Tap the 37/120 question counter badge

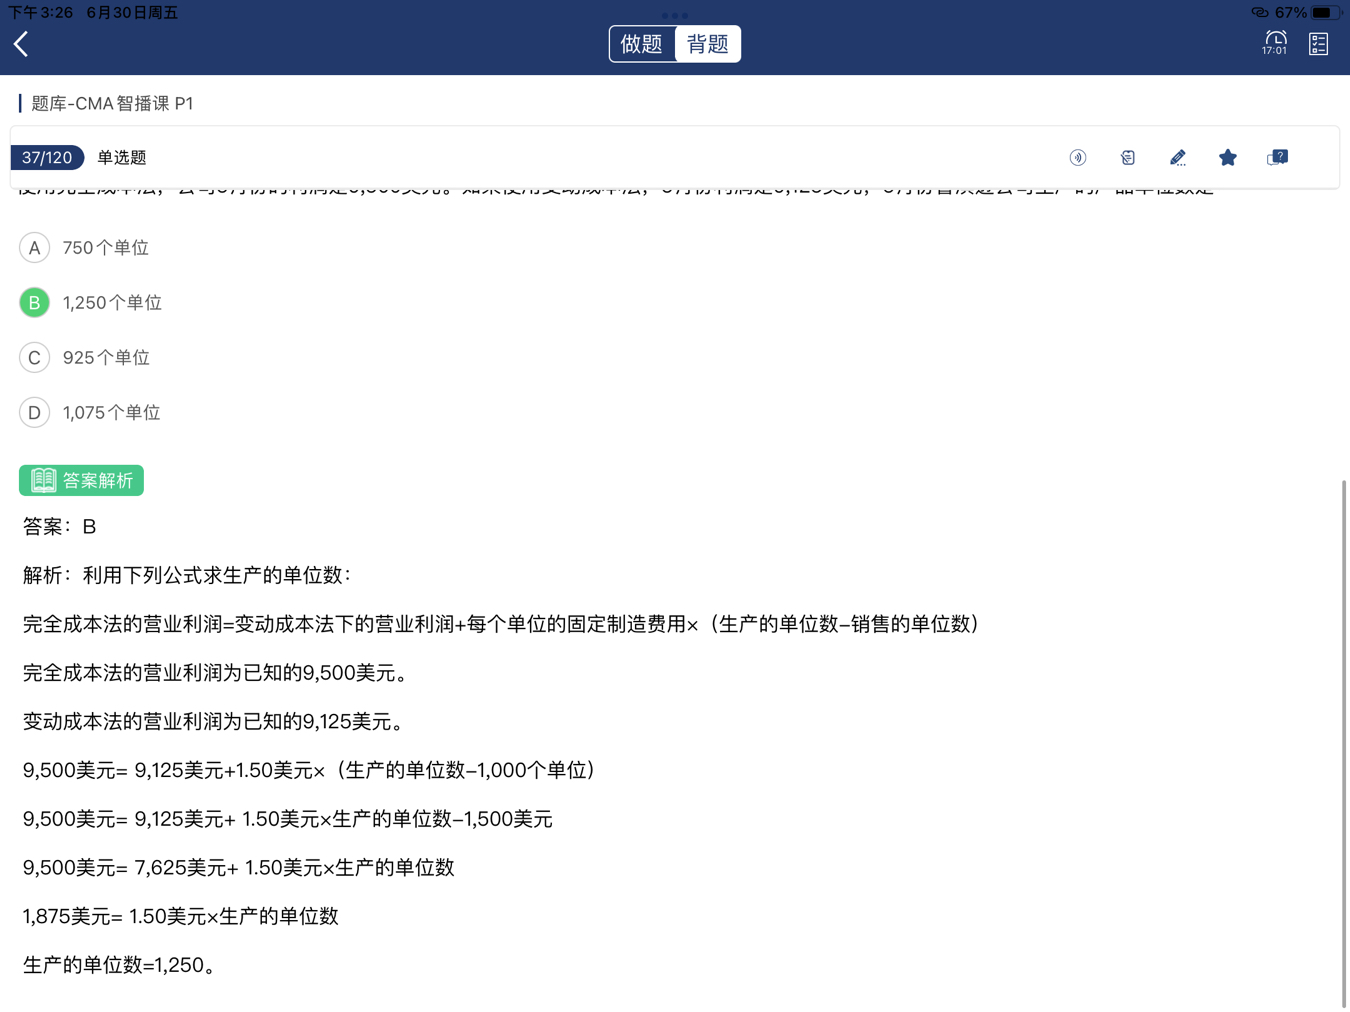[x=47, y=158]
